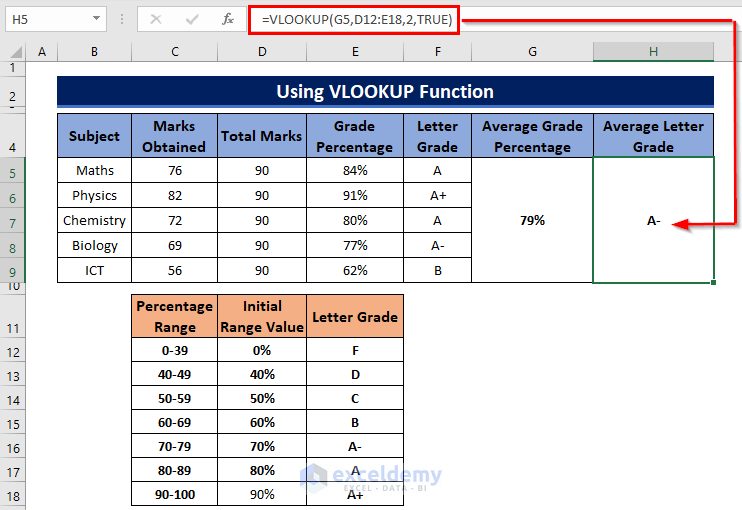
Task: Click the 'Percentage Range' header cell
Action: click(x=174, y=317)
